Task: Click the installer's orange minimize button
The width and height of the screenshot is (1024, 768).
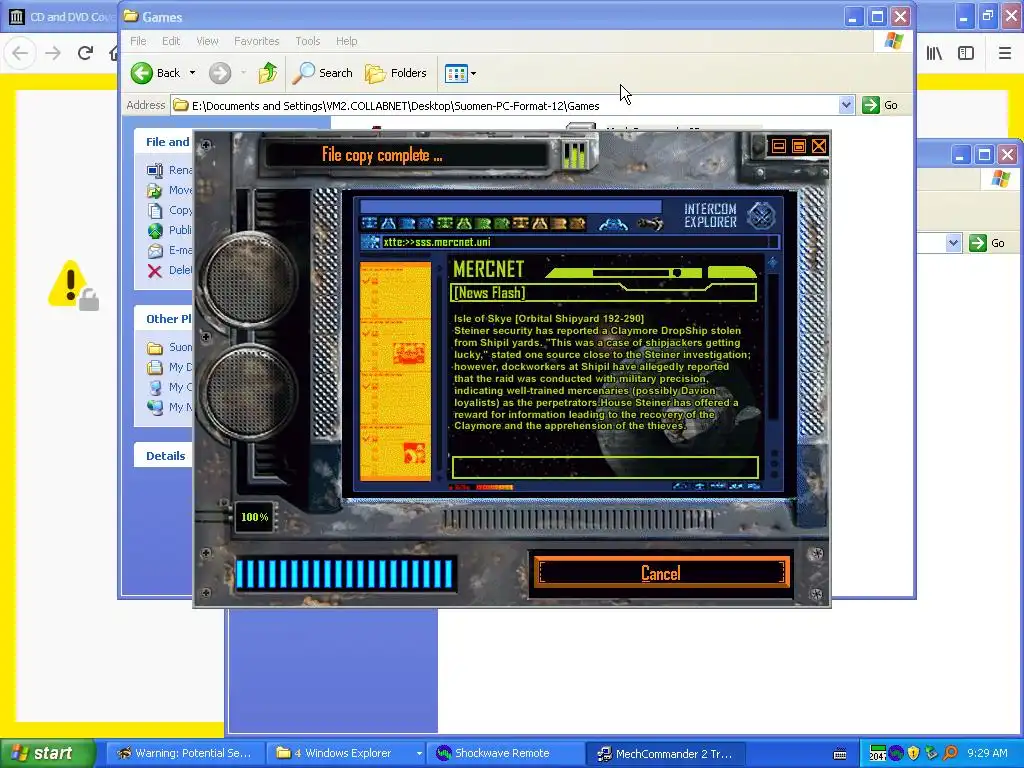Action: point(778,146)
